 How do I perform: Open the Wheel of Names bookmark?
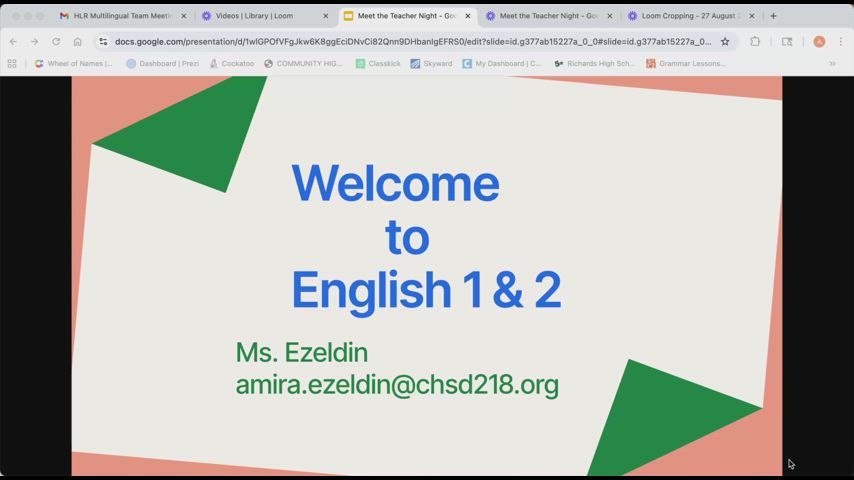pos(74,63)
